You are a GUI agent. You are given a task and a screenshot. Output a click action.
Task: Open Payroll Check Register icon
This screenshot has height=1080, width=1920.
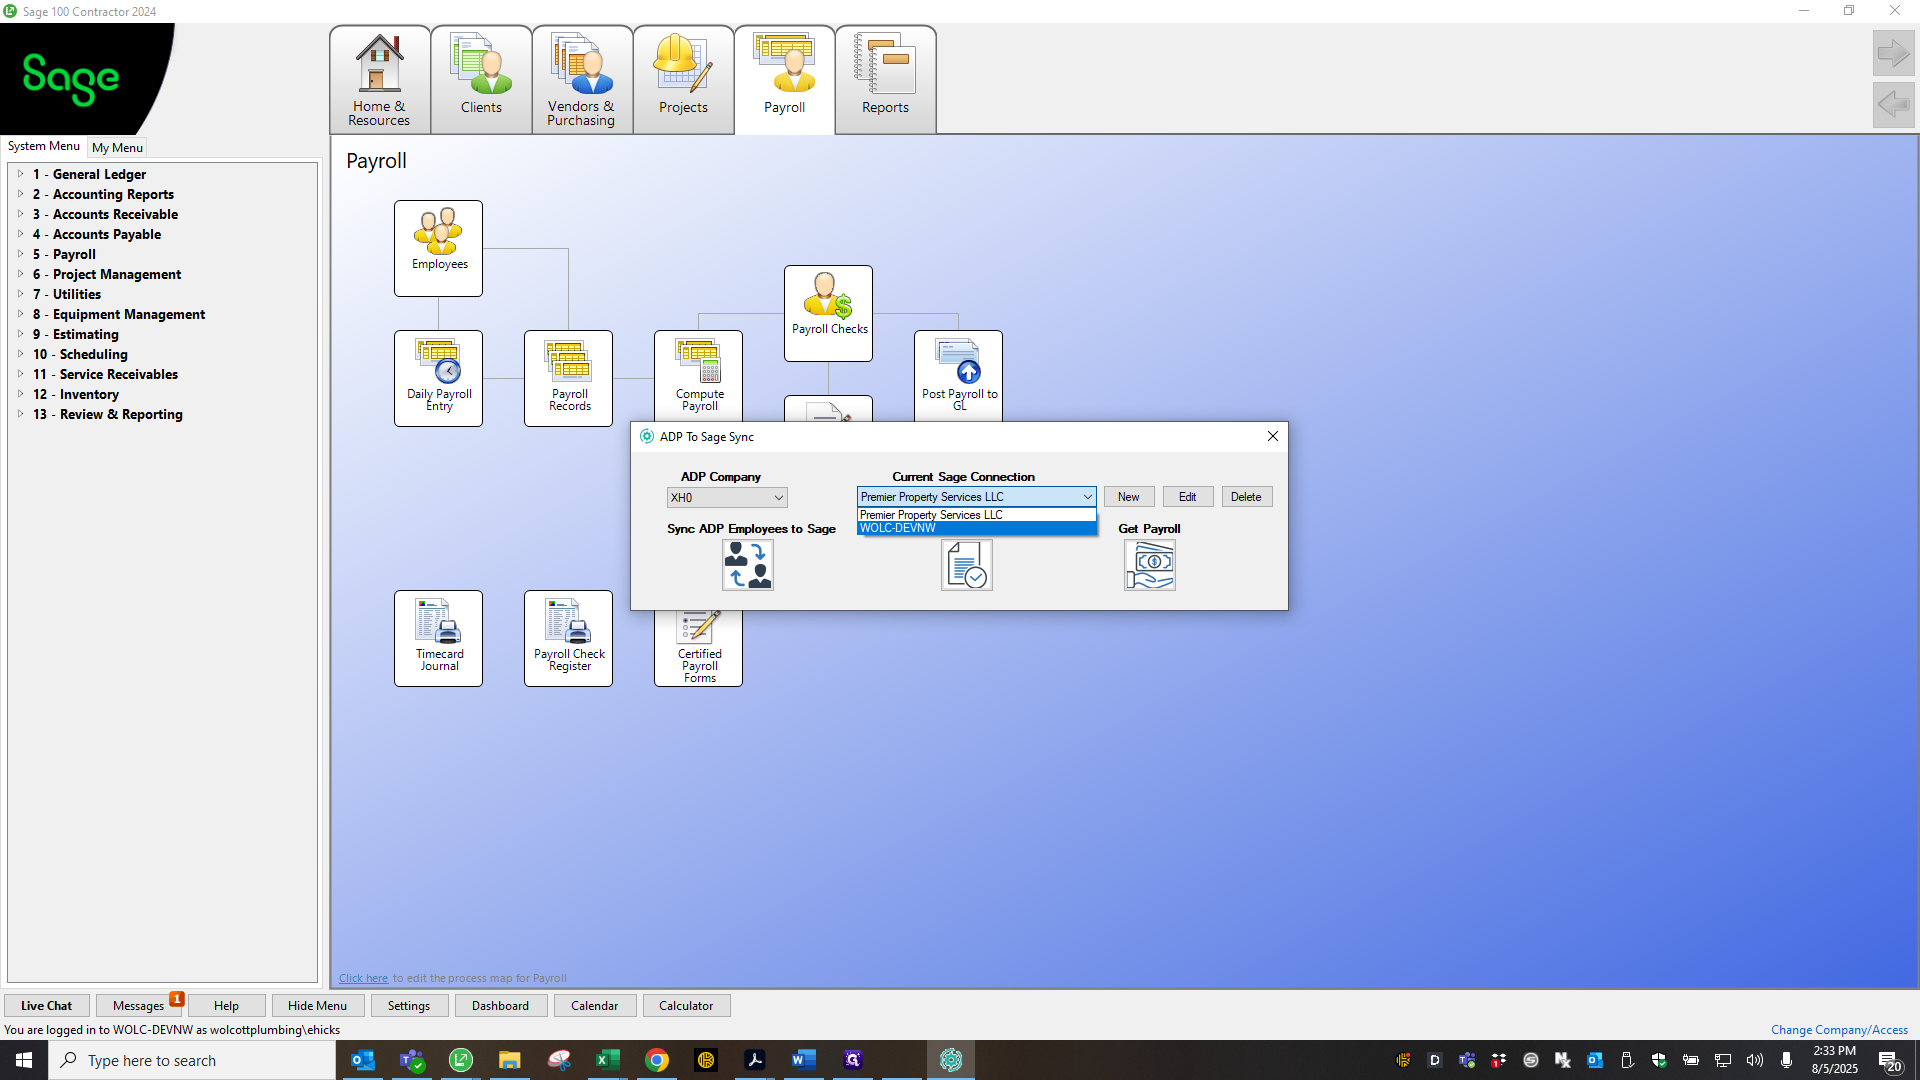[568, 638]
